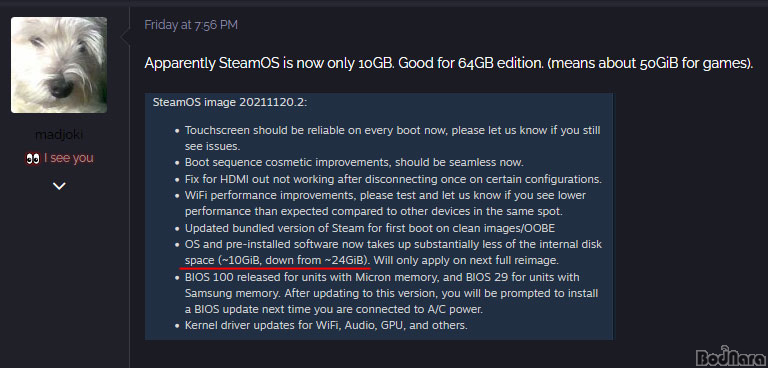Click the Kernel driver updates bullet
768x368 pixels.
tap(326, 325)
